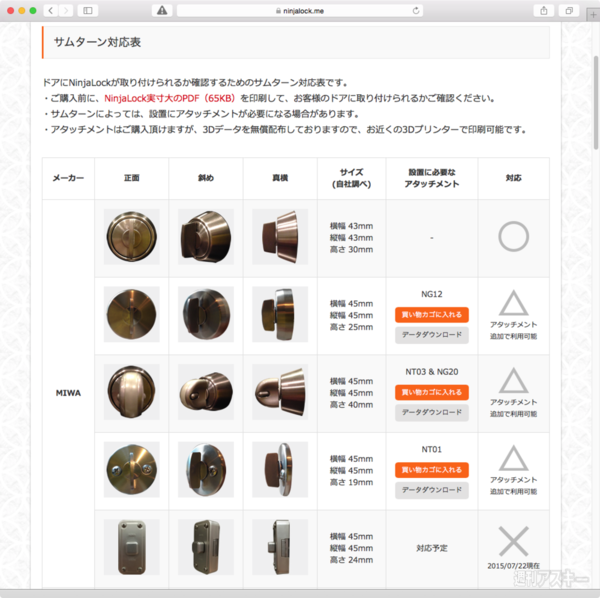Download data for NT03 & NG20
The width and height of the screenshot is (600, 598).
point(432,412)
